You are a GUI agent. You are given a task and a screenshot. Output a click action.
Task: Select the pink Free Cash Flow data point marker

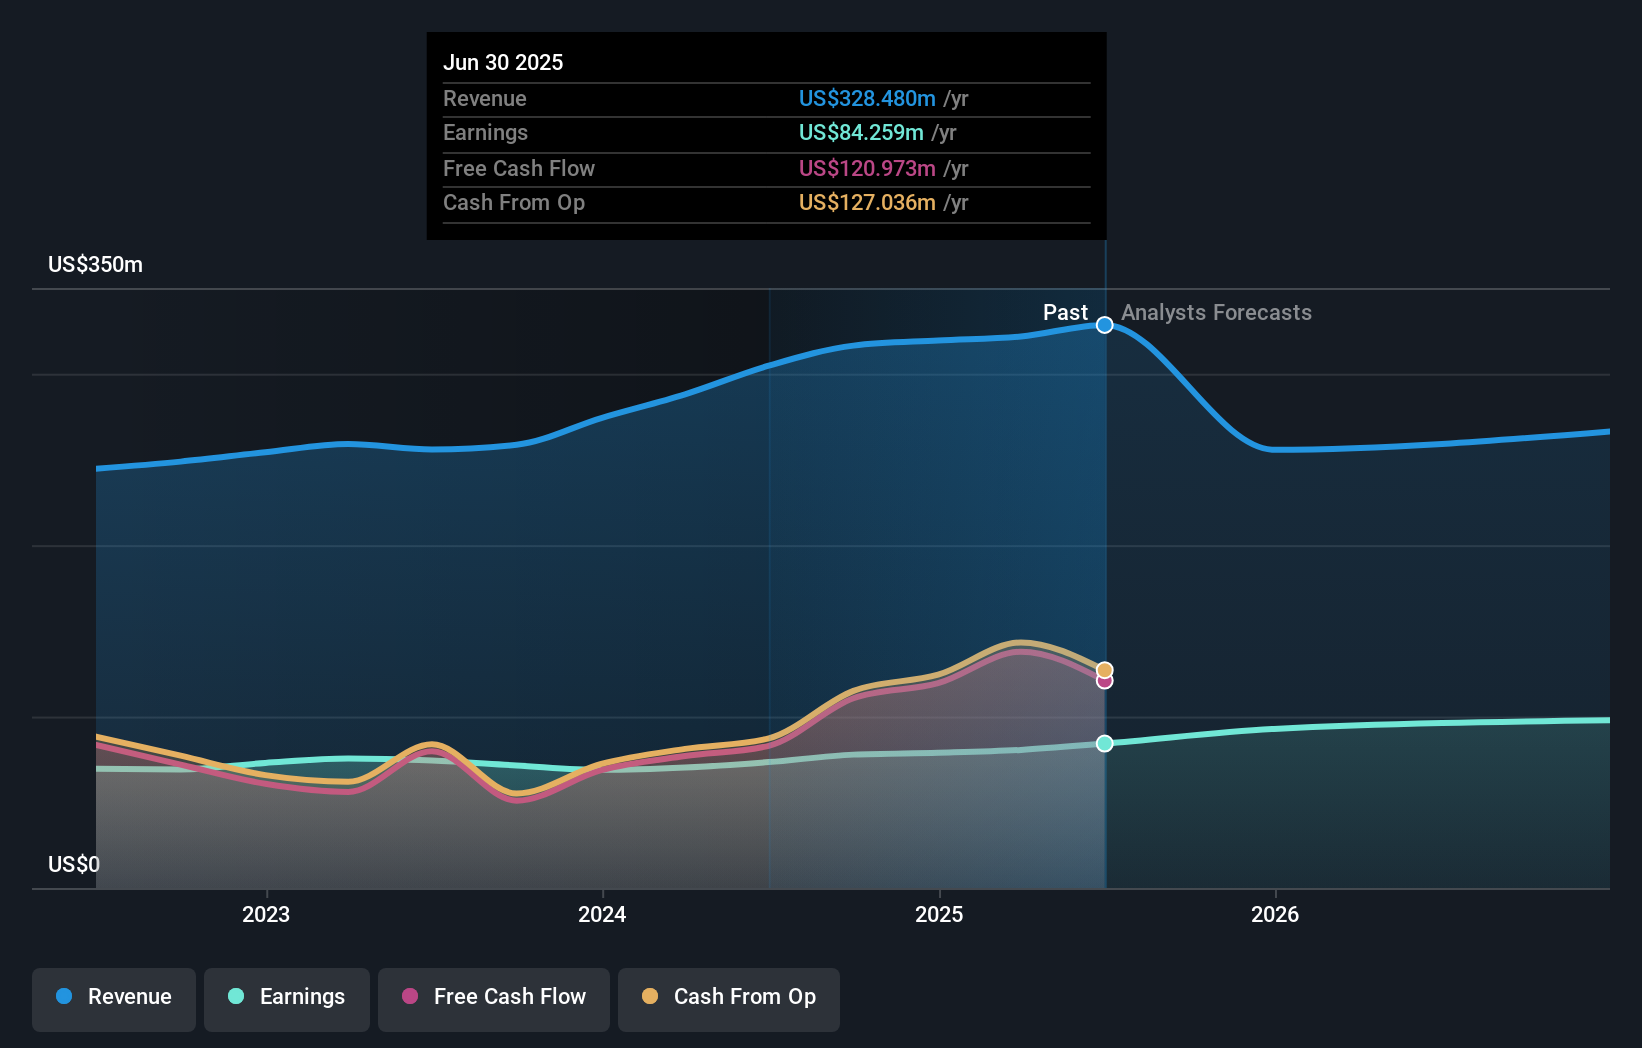point(1104,681)
